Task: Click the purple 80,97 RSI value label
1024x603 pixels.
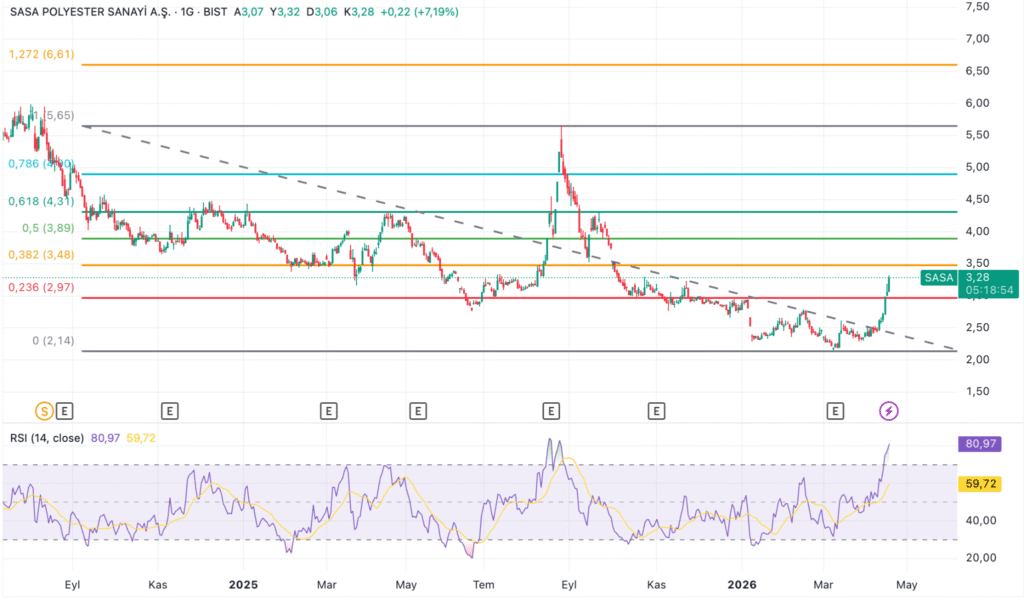Action: click(x=986, y=443)
